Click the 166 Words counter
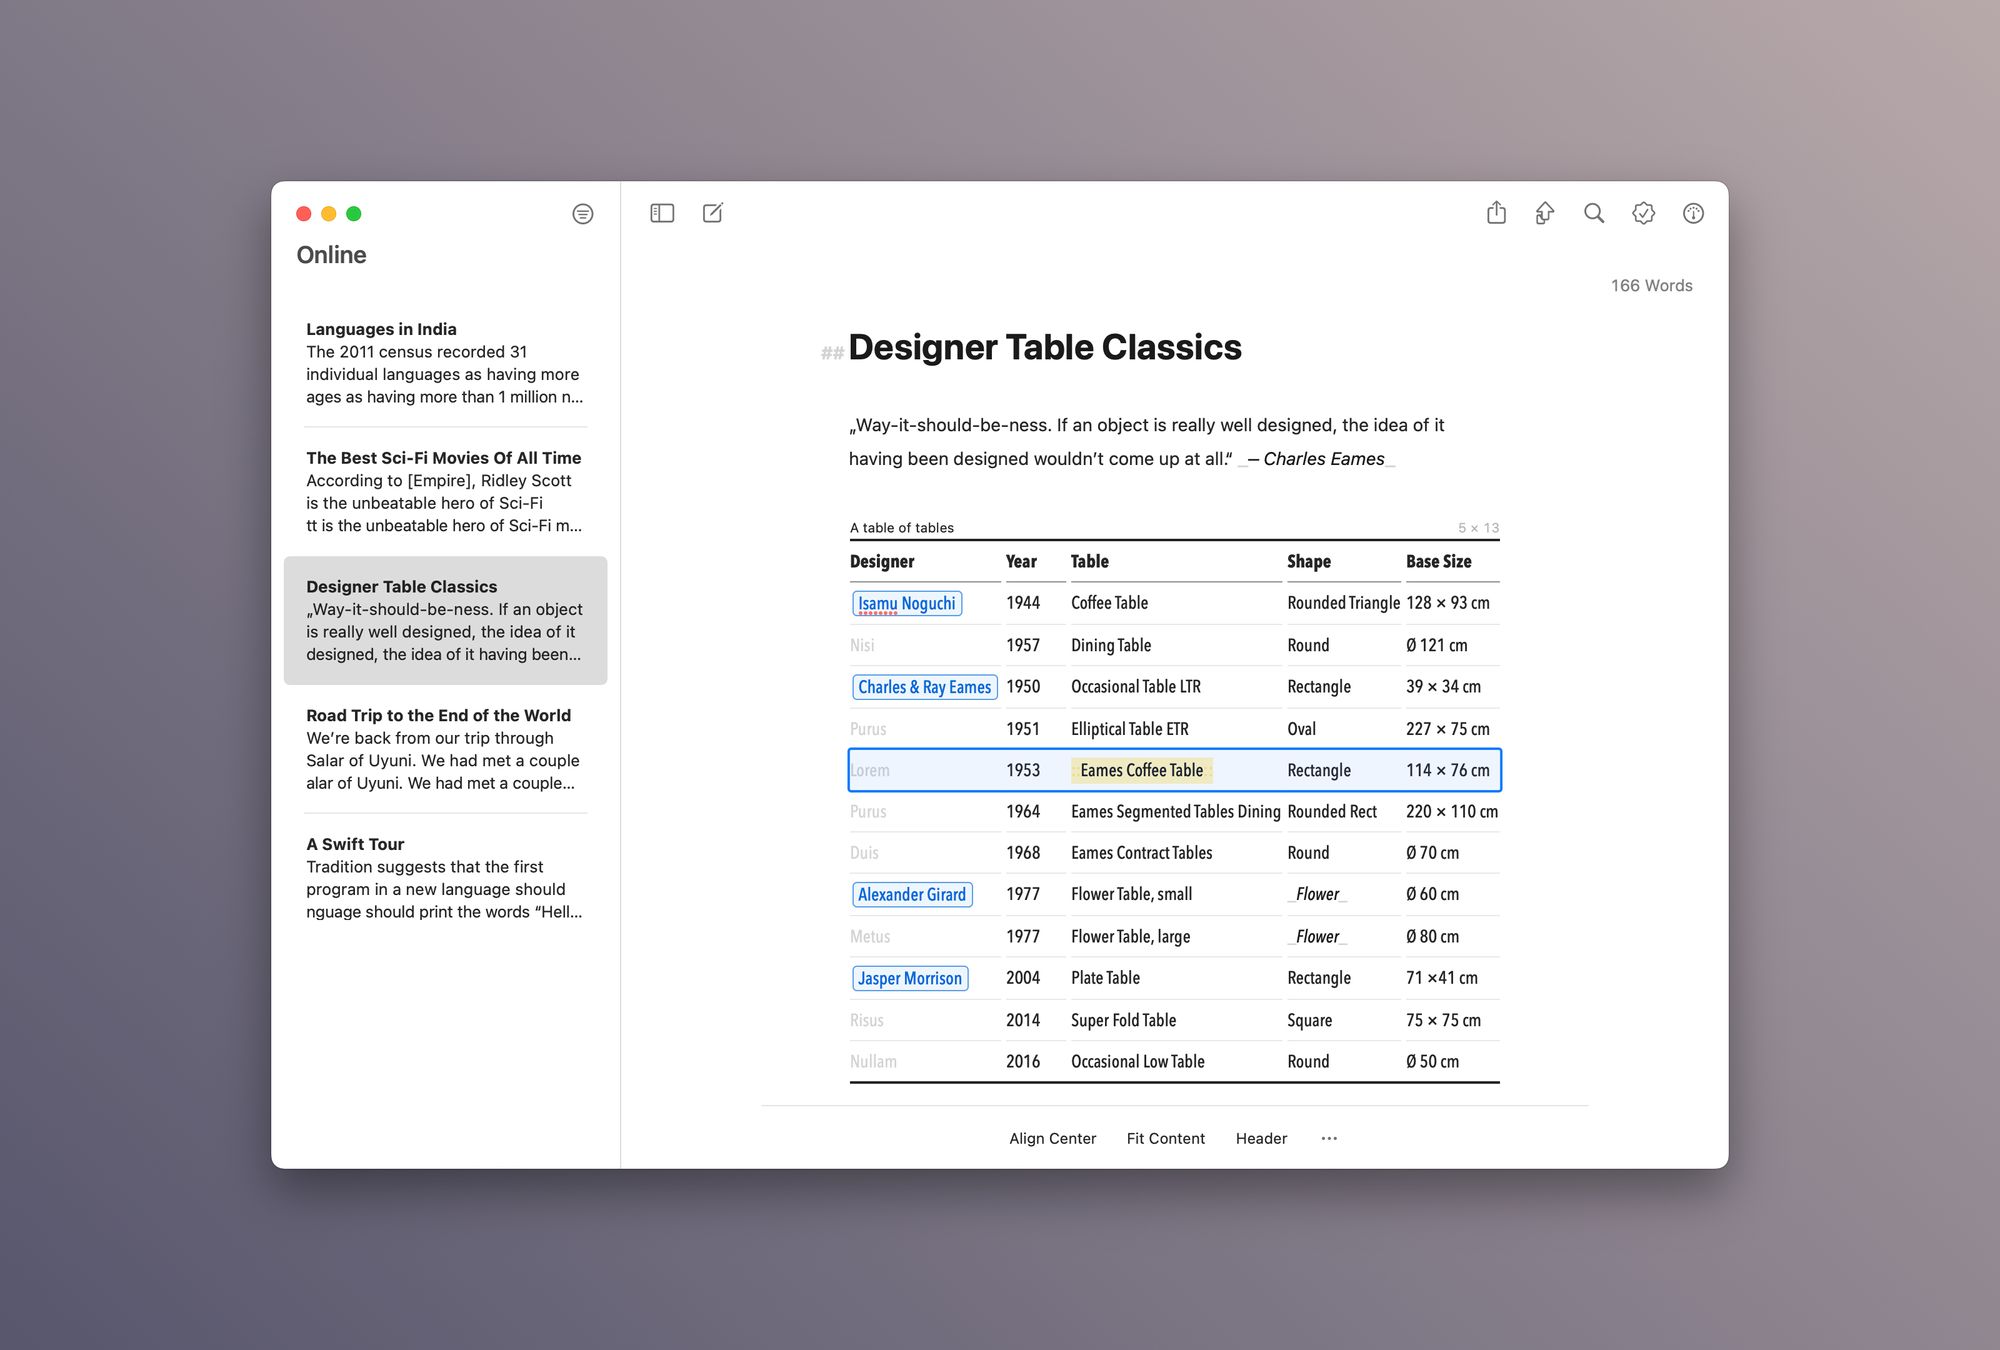The height and width of the screenshot is (1350, 2000). tap(1651, 286)
